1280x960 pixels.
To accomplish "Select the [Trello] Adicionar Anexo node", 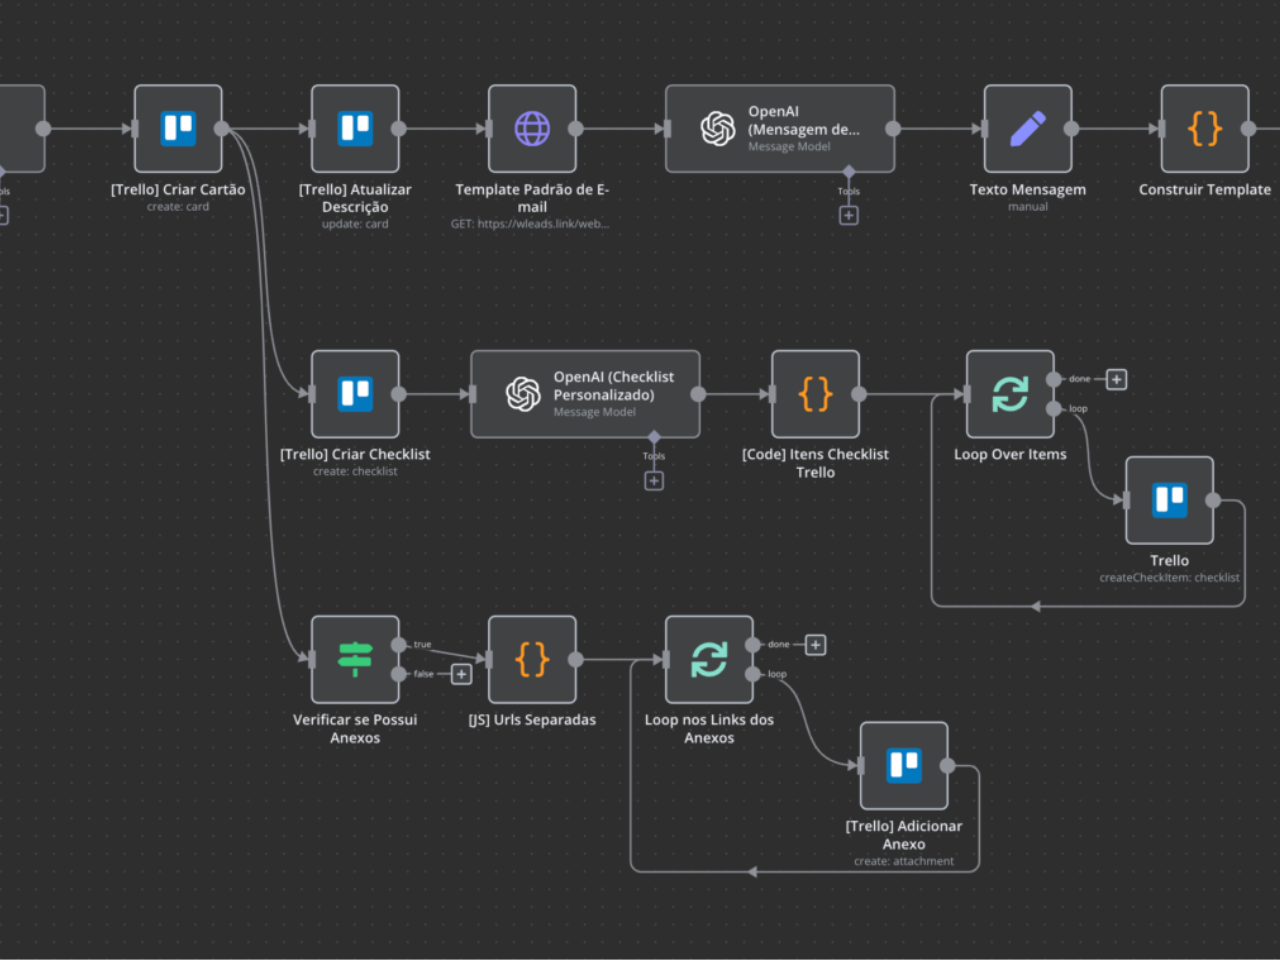I will pyautogui.click(x=904, y=766).
